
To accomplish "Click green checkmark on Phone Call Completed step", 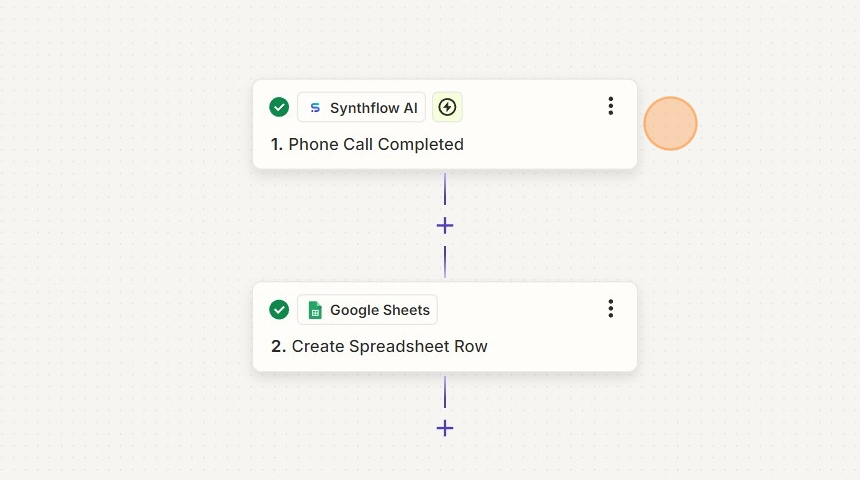I will point(279,108).
